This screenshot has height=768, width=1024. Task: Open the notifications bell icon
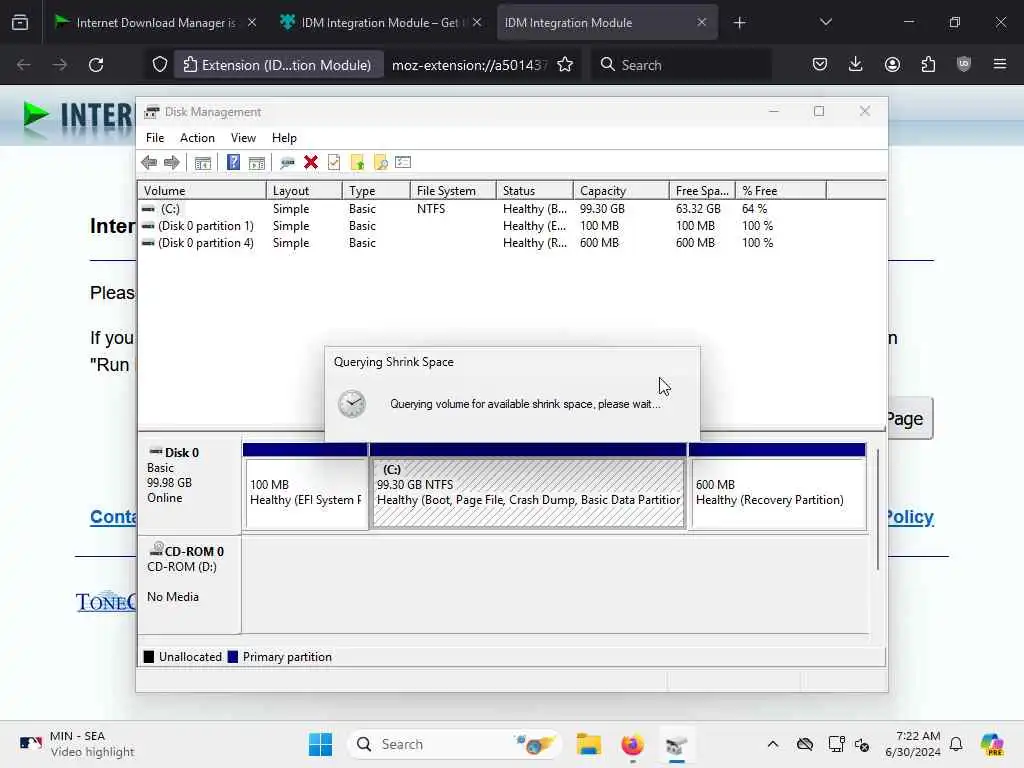[x=956, y=744]
